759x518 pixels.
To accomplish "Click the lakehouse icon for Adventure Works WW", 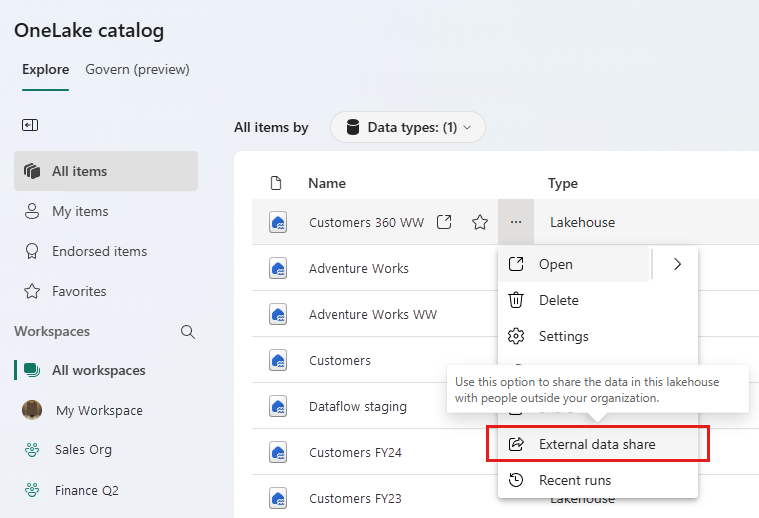I will [x=278, y=314].
